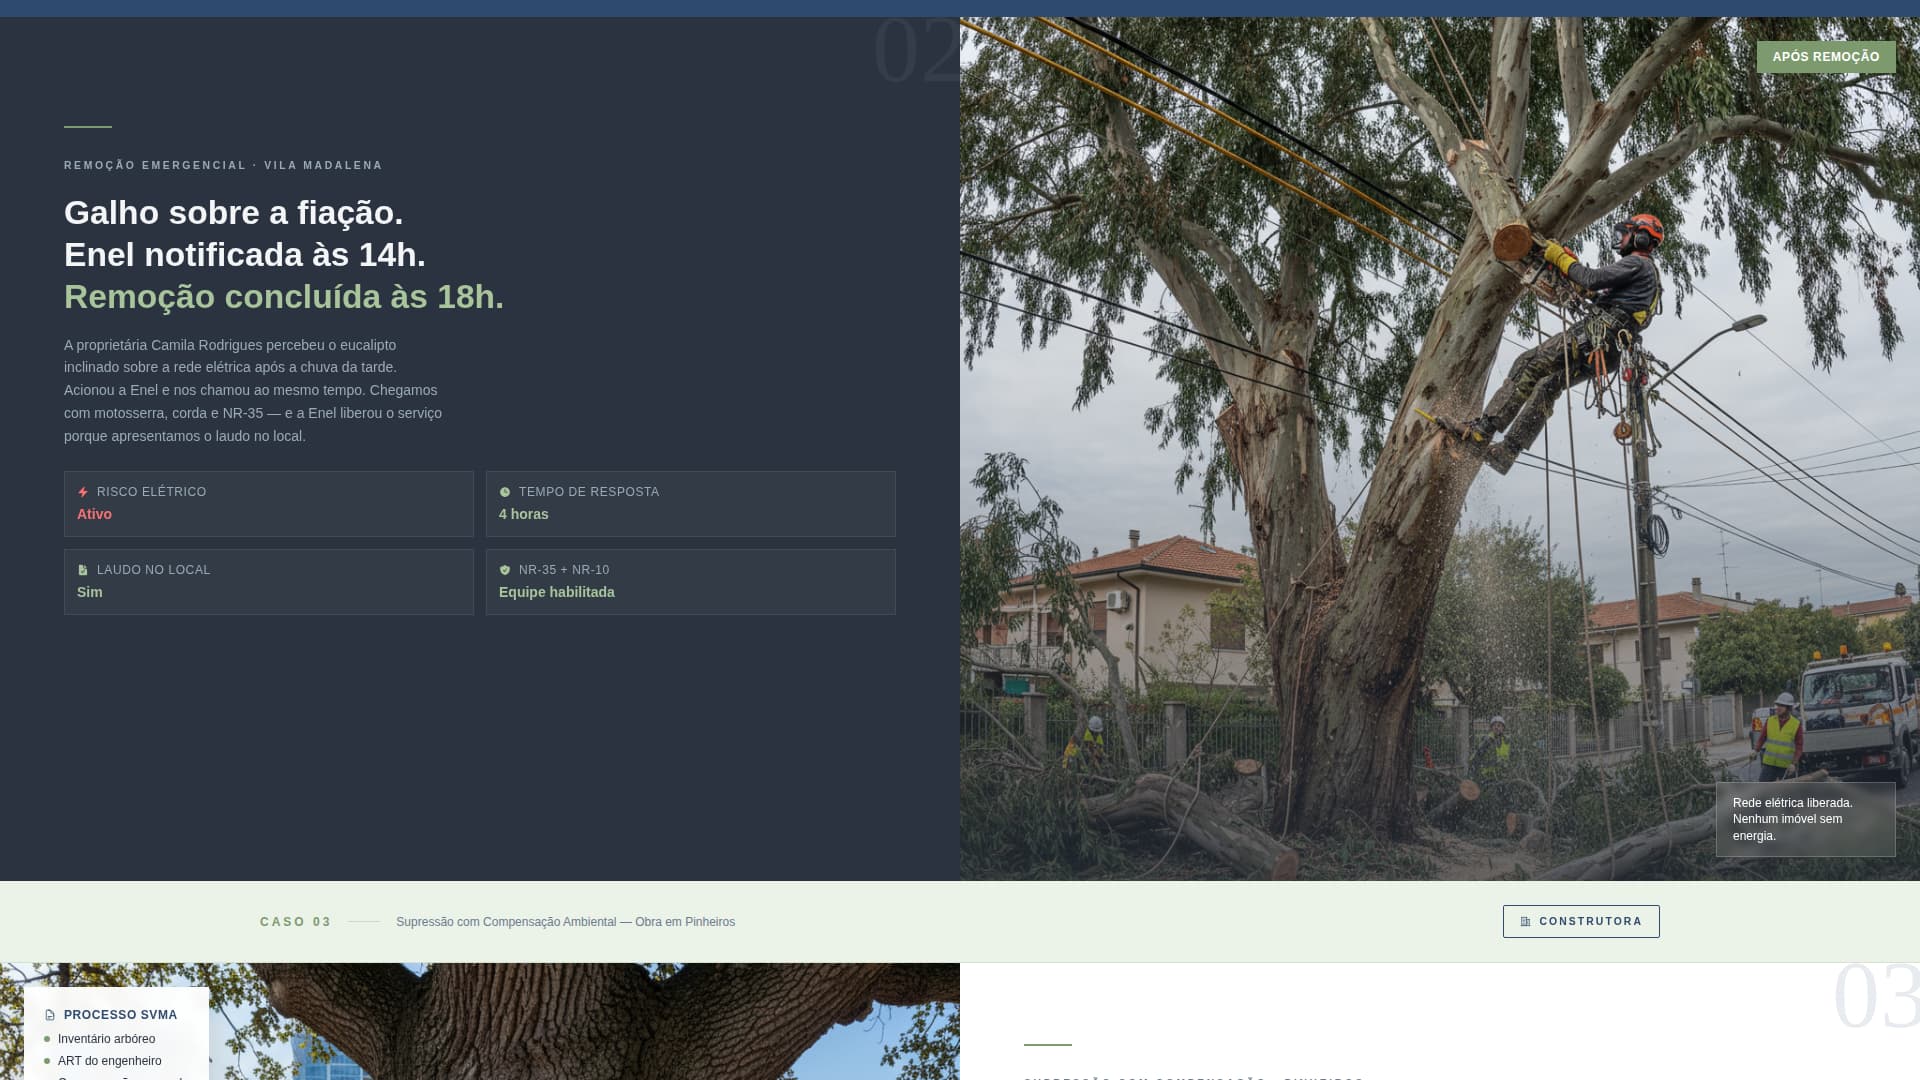Click the 'Caso 03' label
Viewport: 1920px width, 1080px height.
pos(295,922)
